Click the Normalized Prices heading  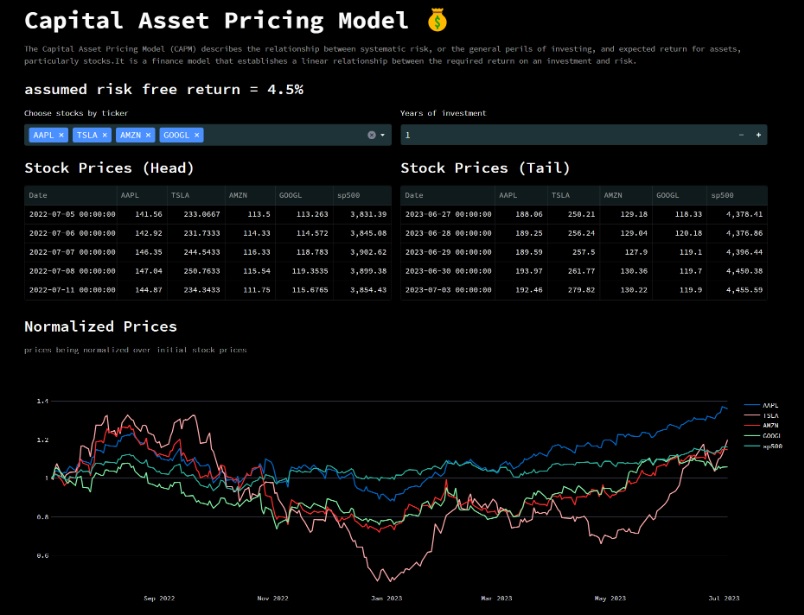tap(98, 327)
